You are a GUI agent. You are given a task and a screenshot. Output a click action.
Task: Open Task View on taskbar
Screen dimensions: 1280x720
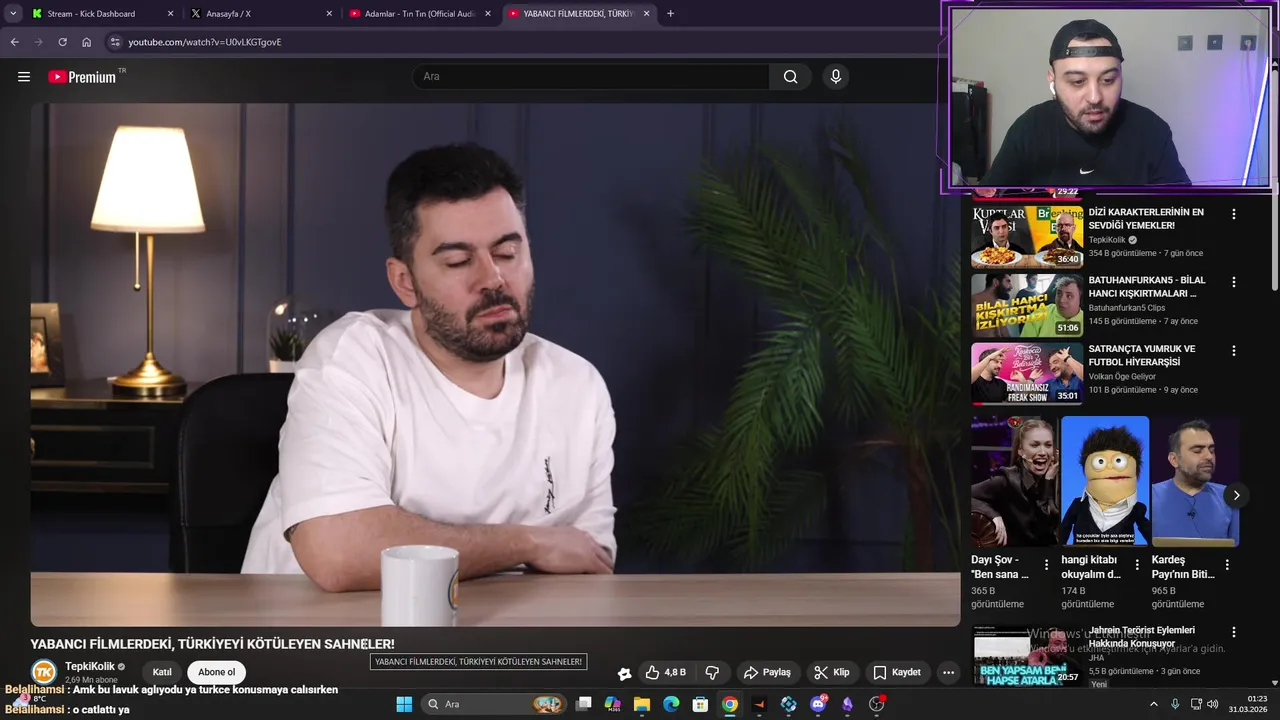point(584,704)
